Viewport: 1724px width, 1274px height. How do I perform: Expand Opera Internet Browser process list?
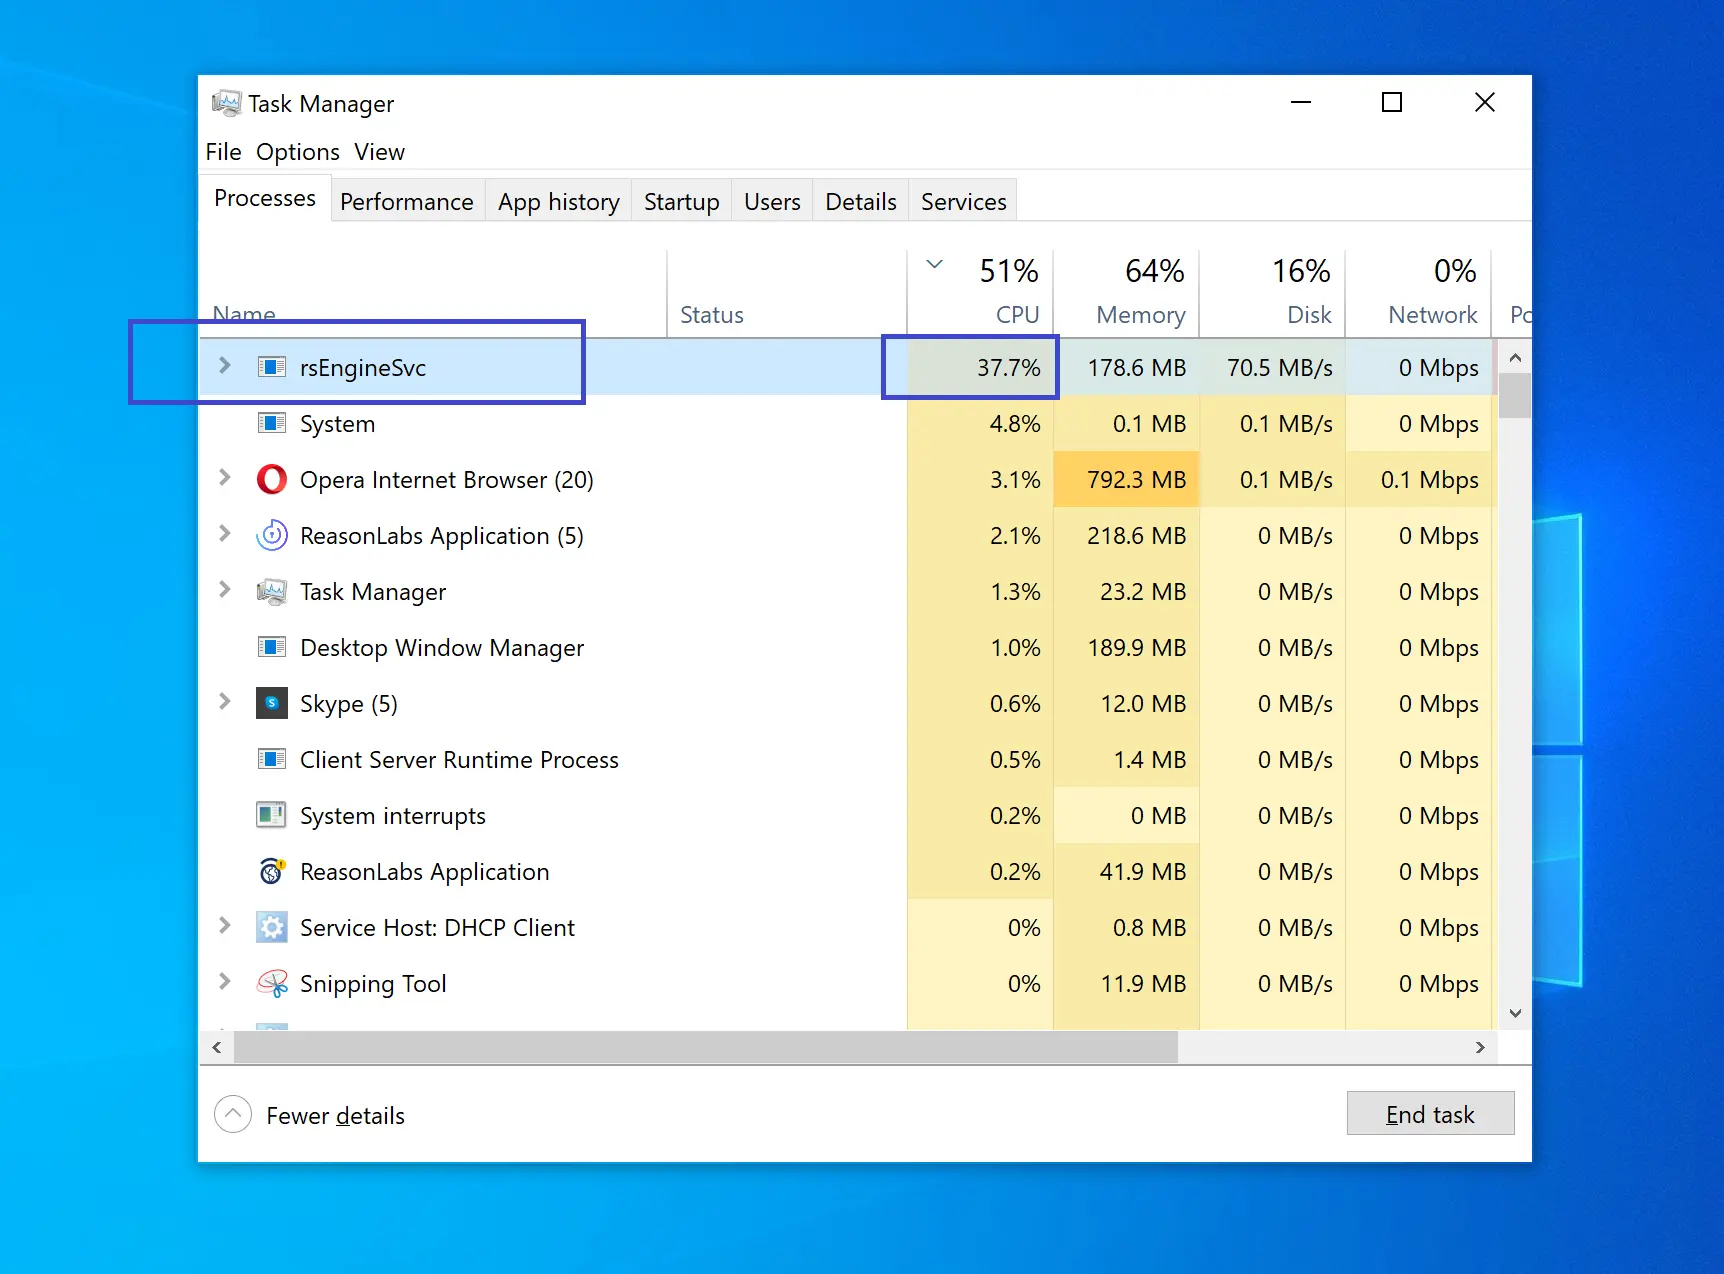[x=225, y=479]
